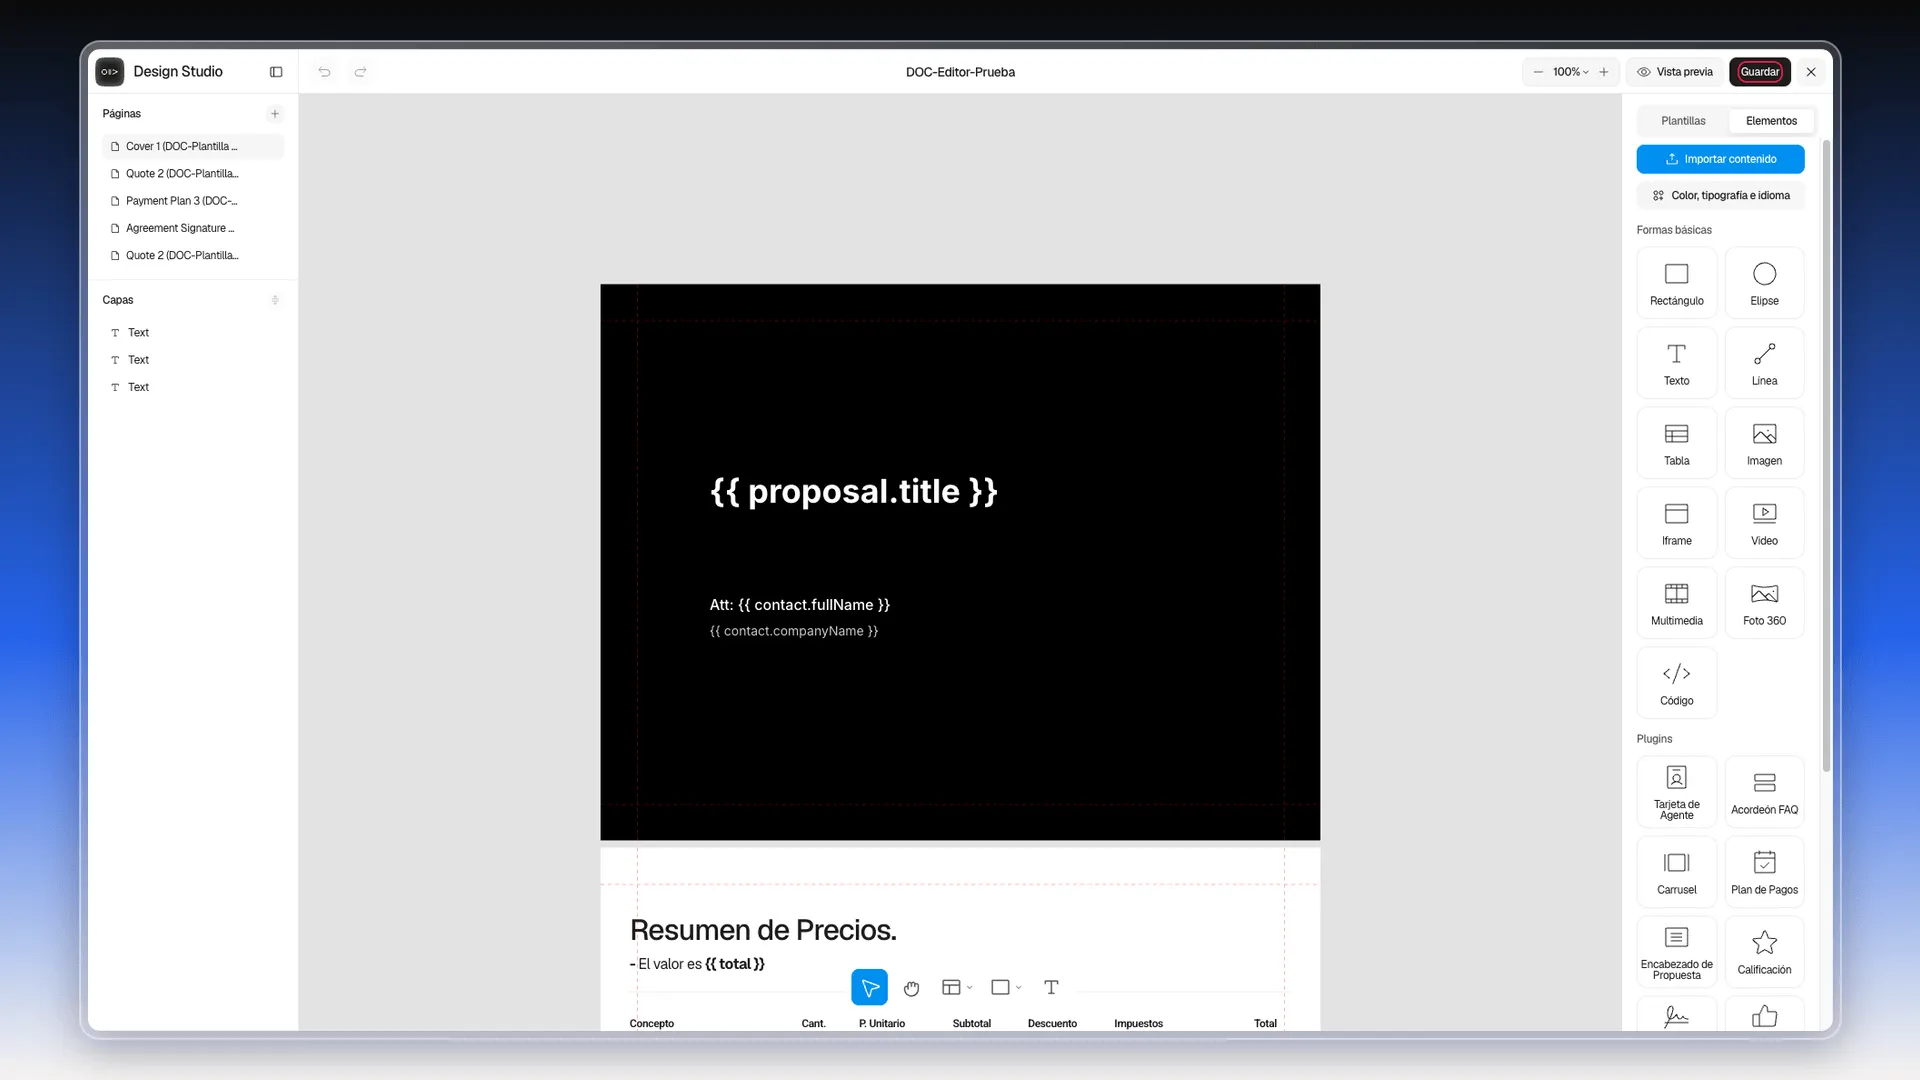Toggle Vista previa mode
1920x1080 pixels.
coord(1675,72)
